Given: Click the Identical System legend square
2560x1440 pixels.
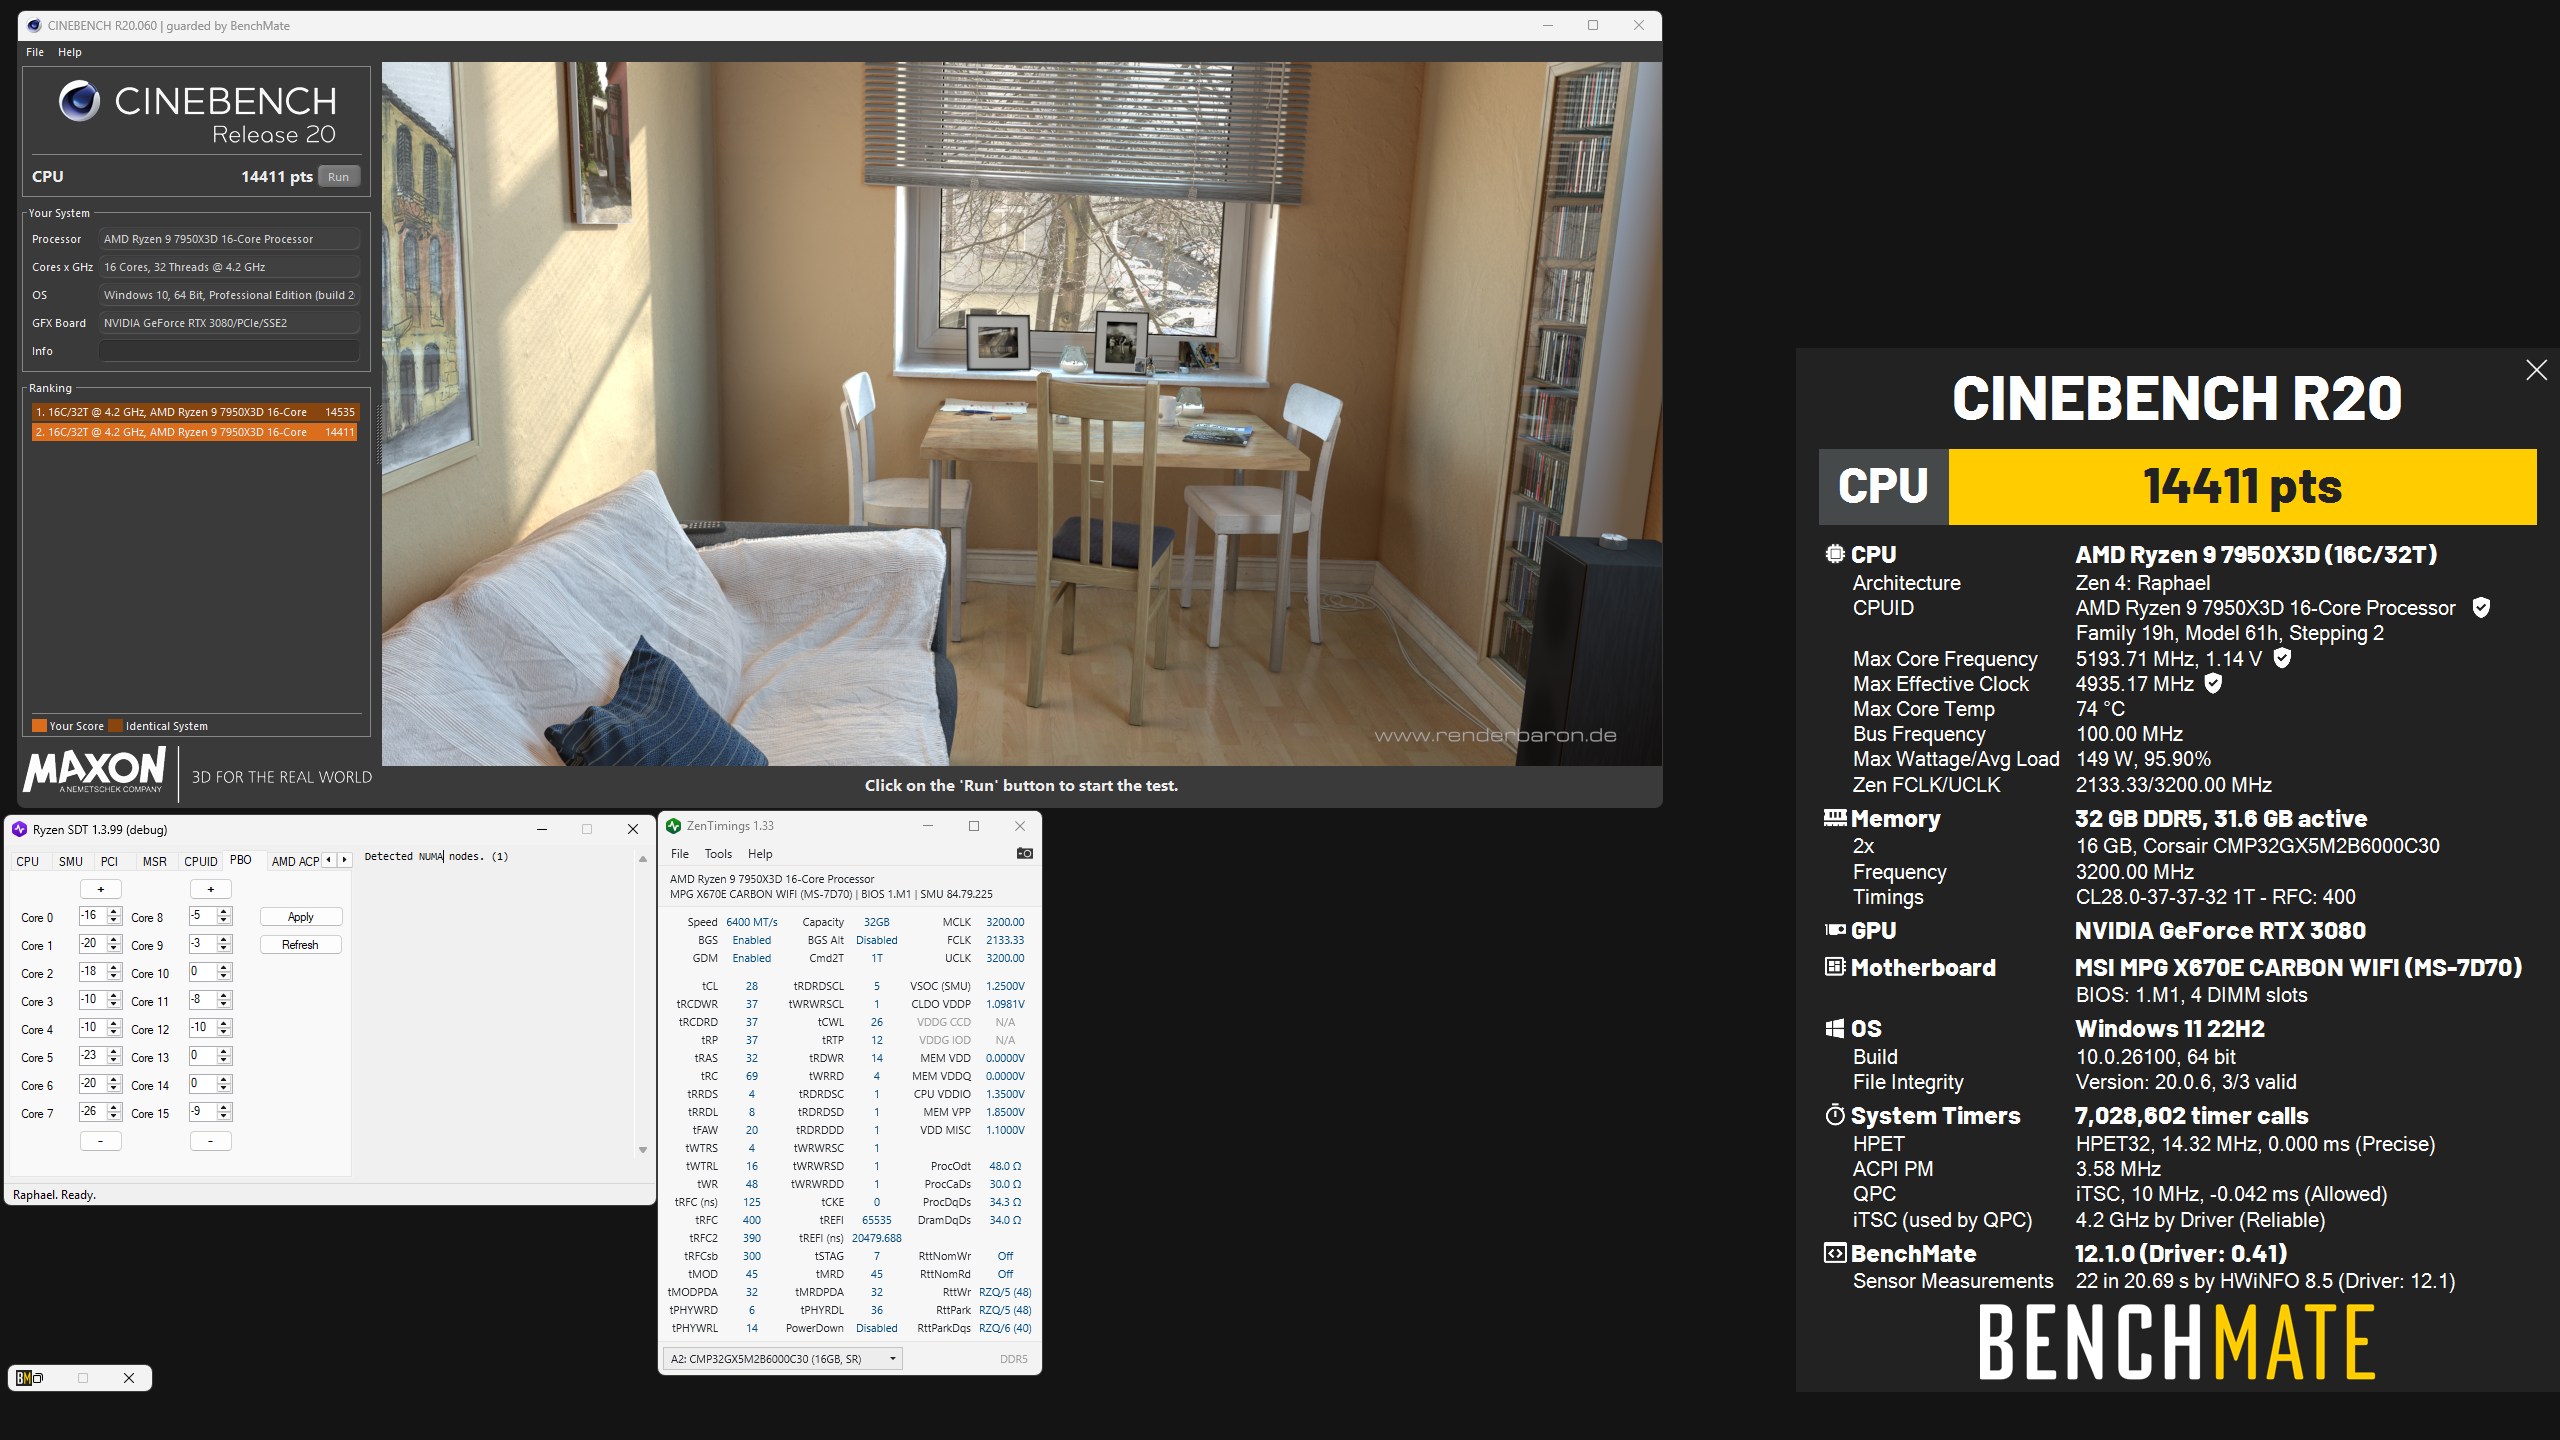Looking at the screenshot, I should tap(116, 725).
